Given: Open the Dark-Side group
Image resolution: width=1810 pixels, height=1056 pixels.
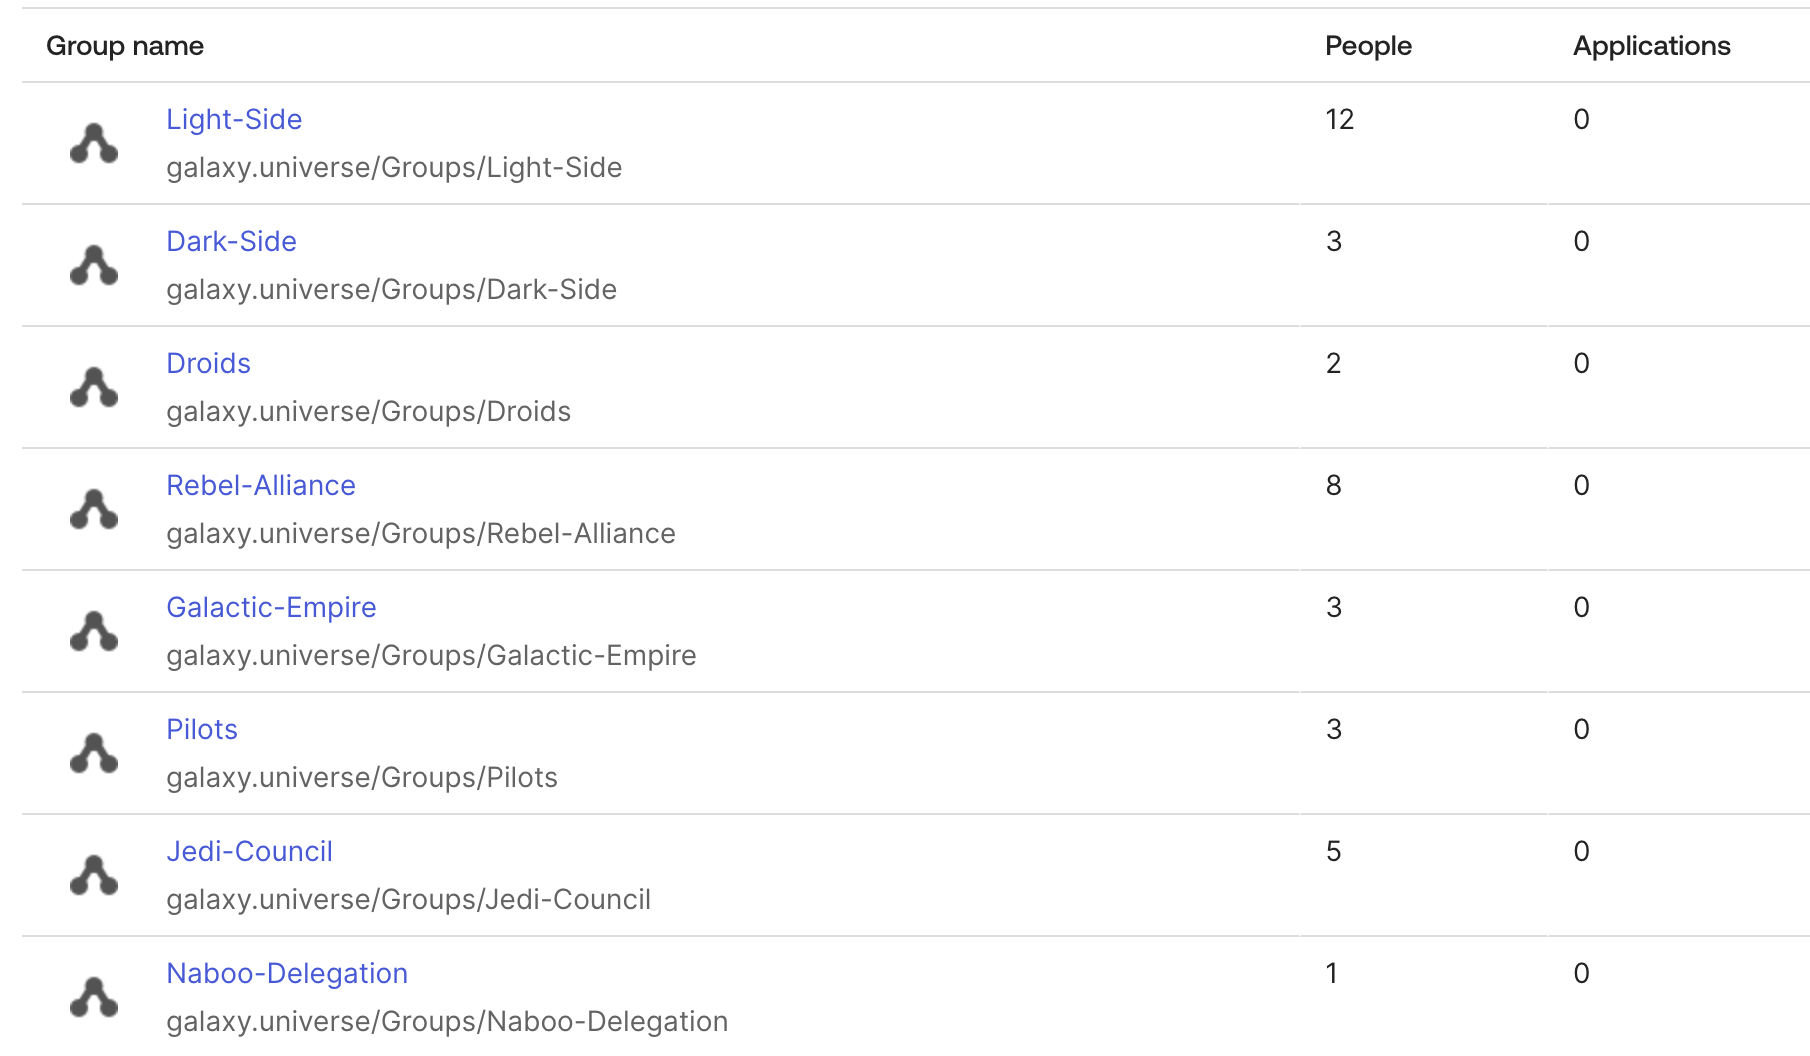Looking at the screenshot, I should tap(231, 241).
